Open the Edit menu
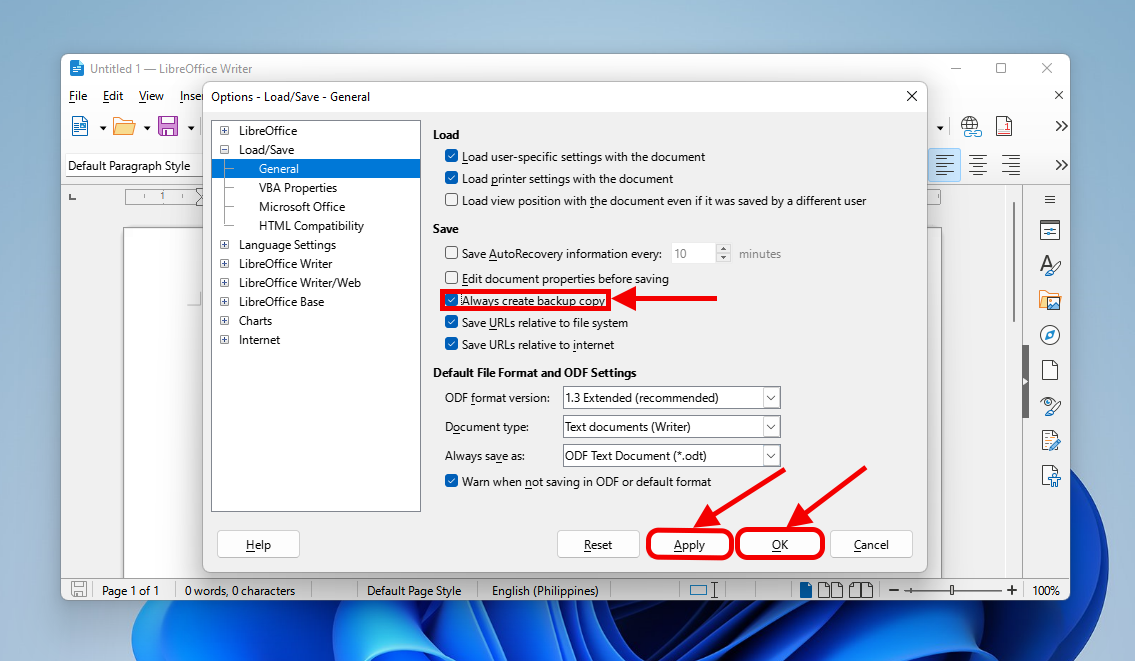 (x=113, y=96)
